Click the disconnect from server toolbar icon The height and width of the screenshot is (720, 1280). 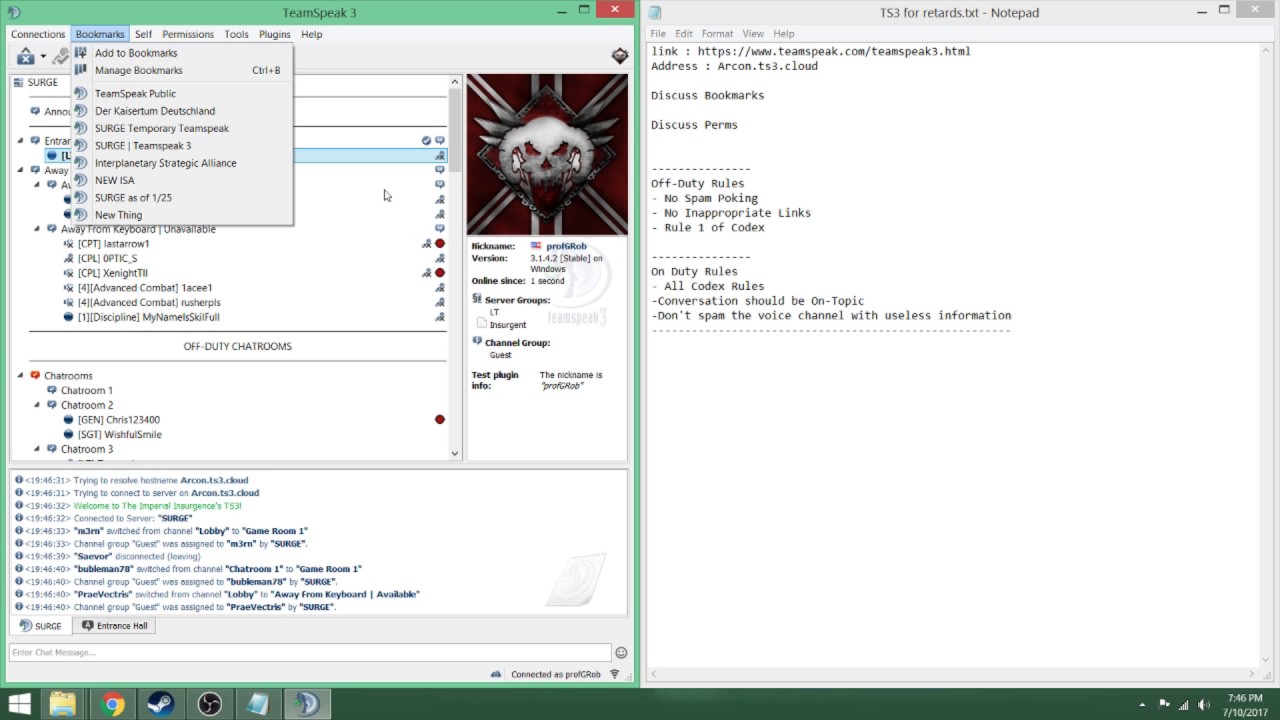click(26, 57)
